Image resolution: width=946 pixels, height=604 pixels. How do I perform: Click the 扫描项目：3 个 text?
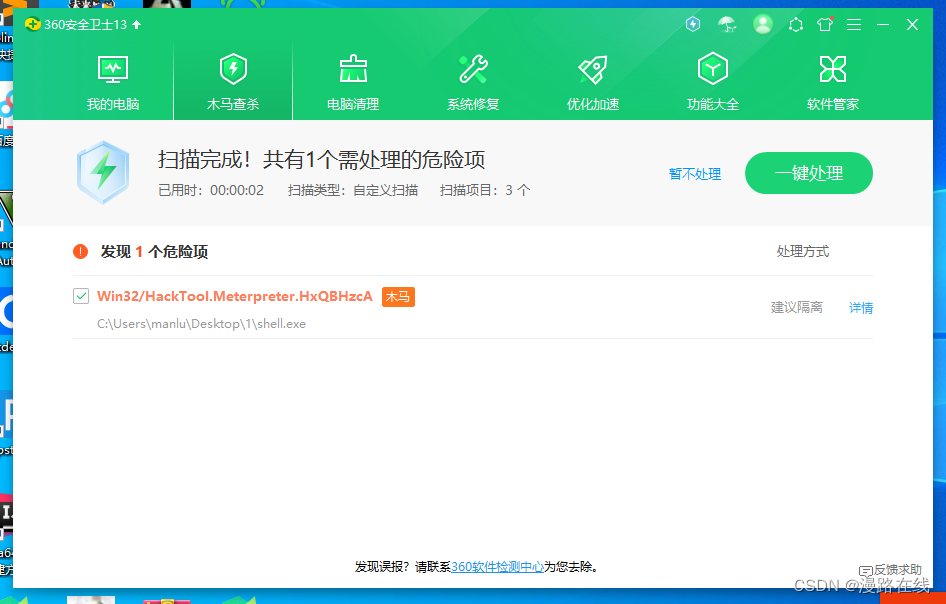[x=485, y=191]
